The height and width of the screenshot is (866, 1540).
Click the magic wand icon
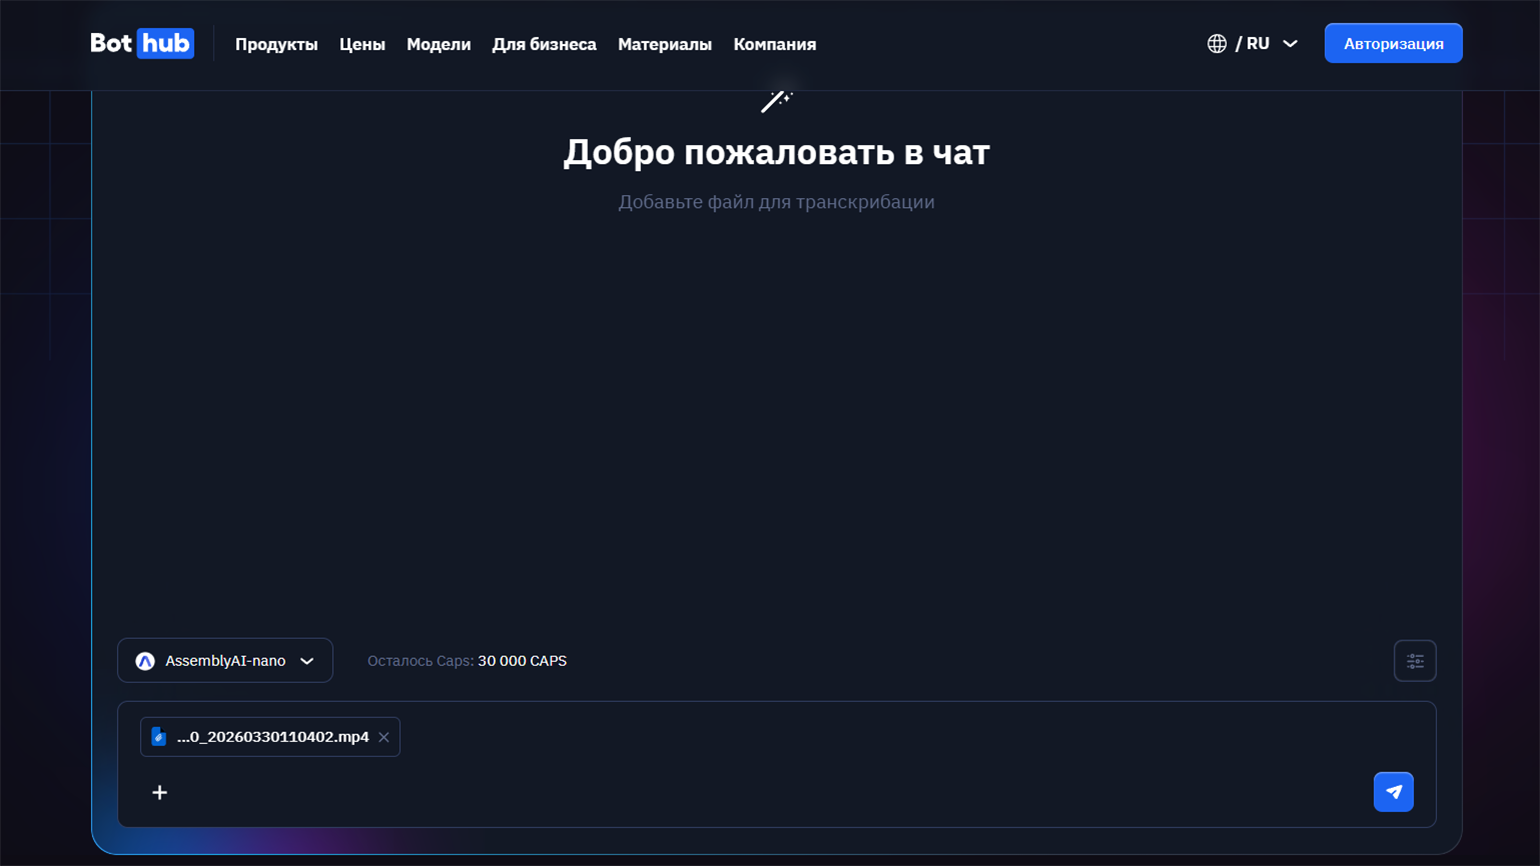(x=776, y=101)
